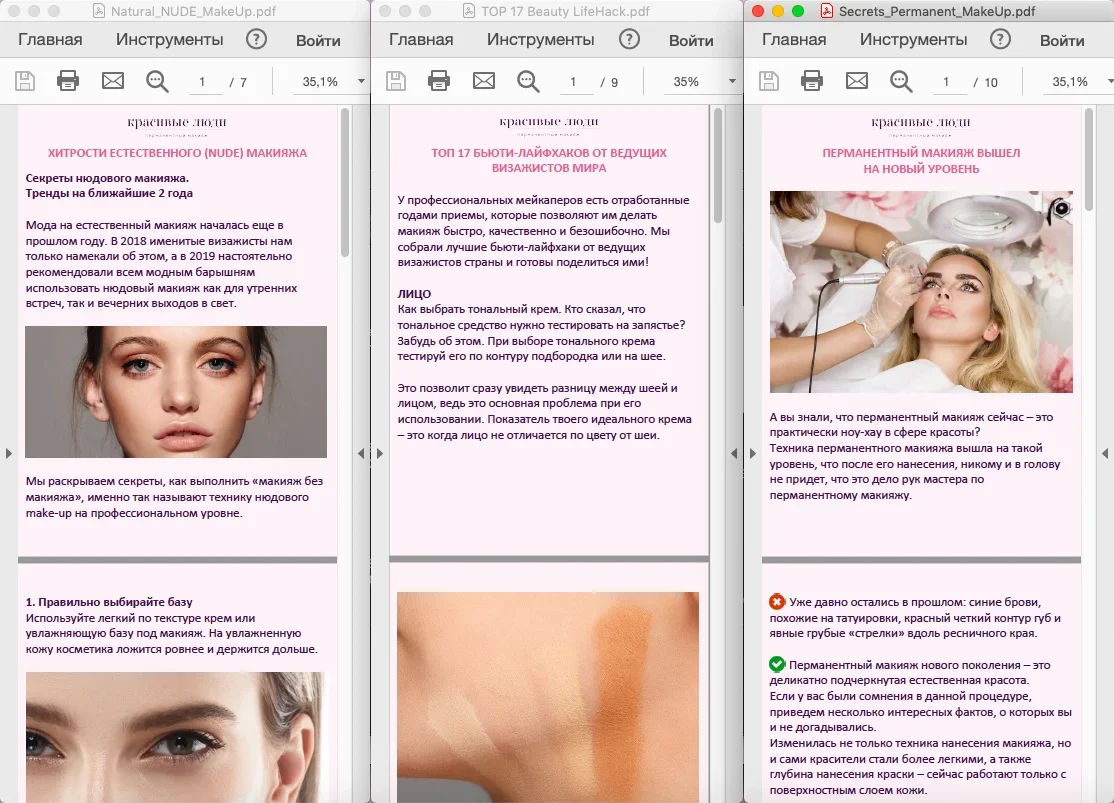This screenshot has height=803, width=1114.
Task: Click the envelope share icon in TOP 17 window
Action: tap(483, 81)
